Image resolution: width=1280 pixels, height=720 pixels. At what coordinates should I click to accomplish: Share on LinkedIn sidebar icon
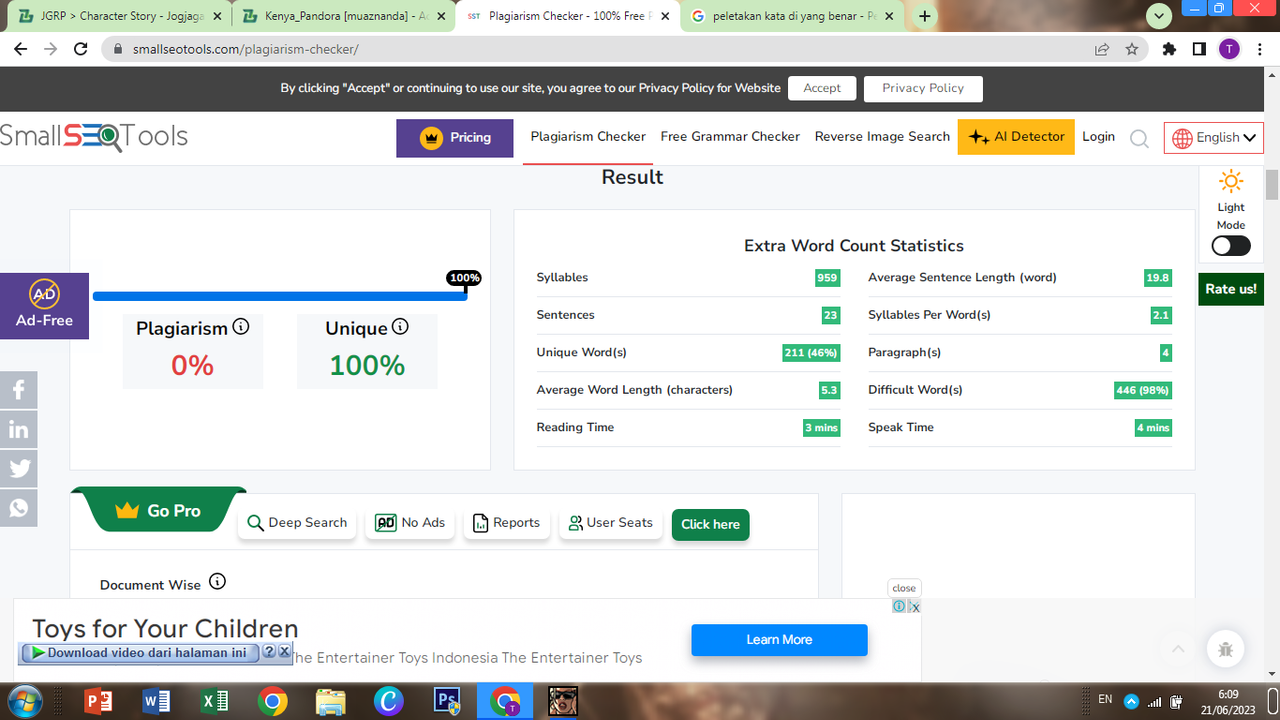(x=19, y=430)
